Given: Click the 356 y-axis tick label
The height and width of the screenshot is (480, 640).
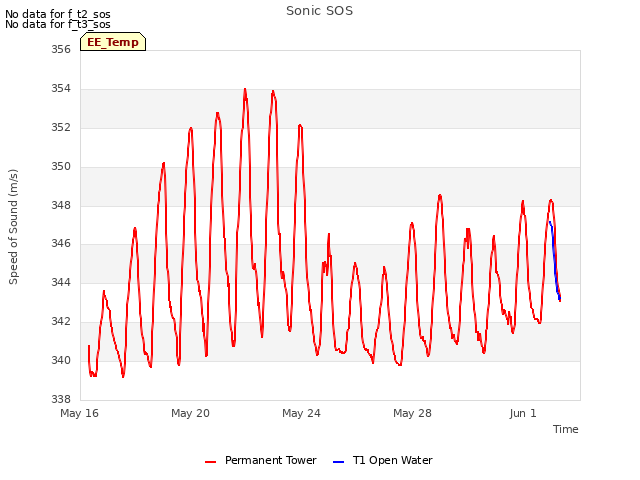Looking at the screenshot, I should [61, 50].
